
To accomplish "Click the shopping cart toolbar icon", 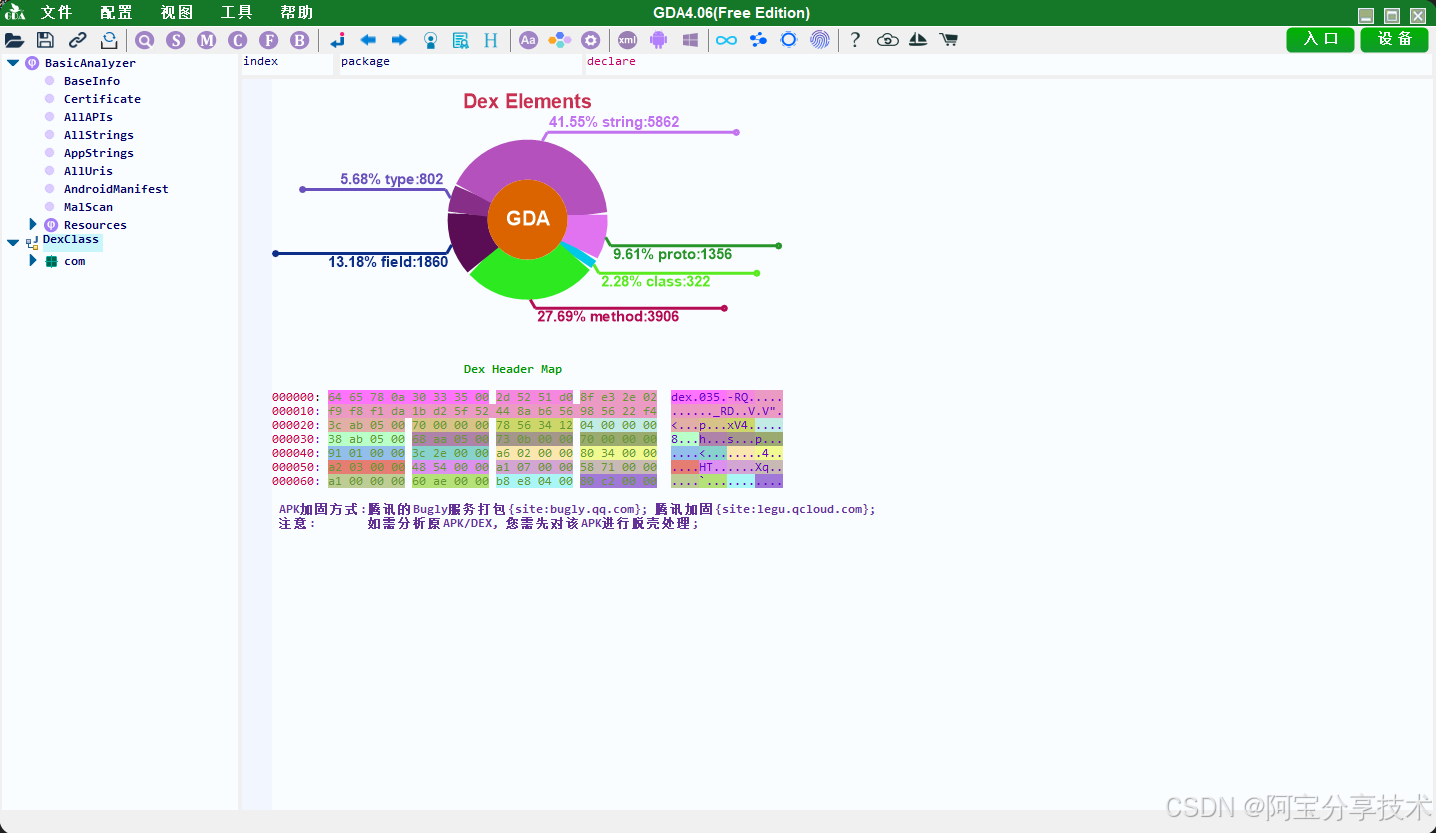I will [x=949, y=40].
